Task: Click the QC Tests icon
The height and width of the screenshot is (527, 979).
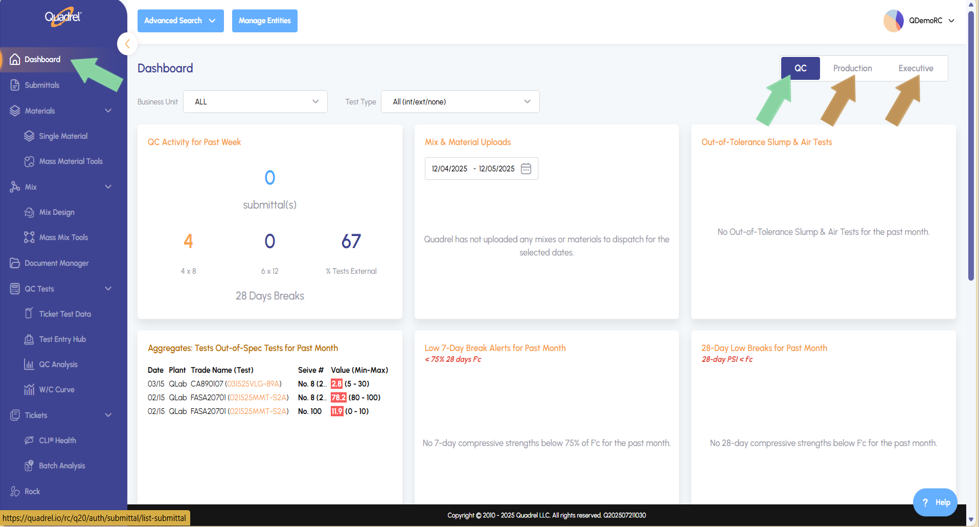Action: pos(14,288)
